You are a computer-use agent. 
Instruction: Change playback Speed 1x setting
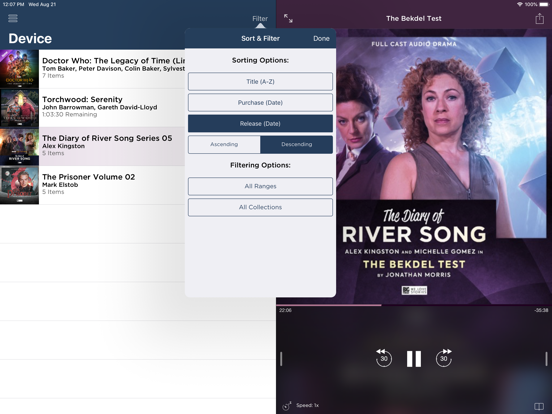307,405
